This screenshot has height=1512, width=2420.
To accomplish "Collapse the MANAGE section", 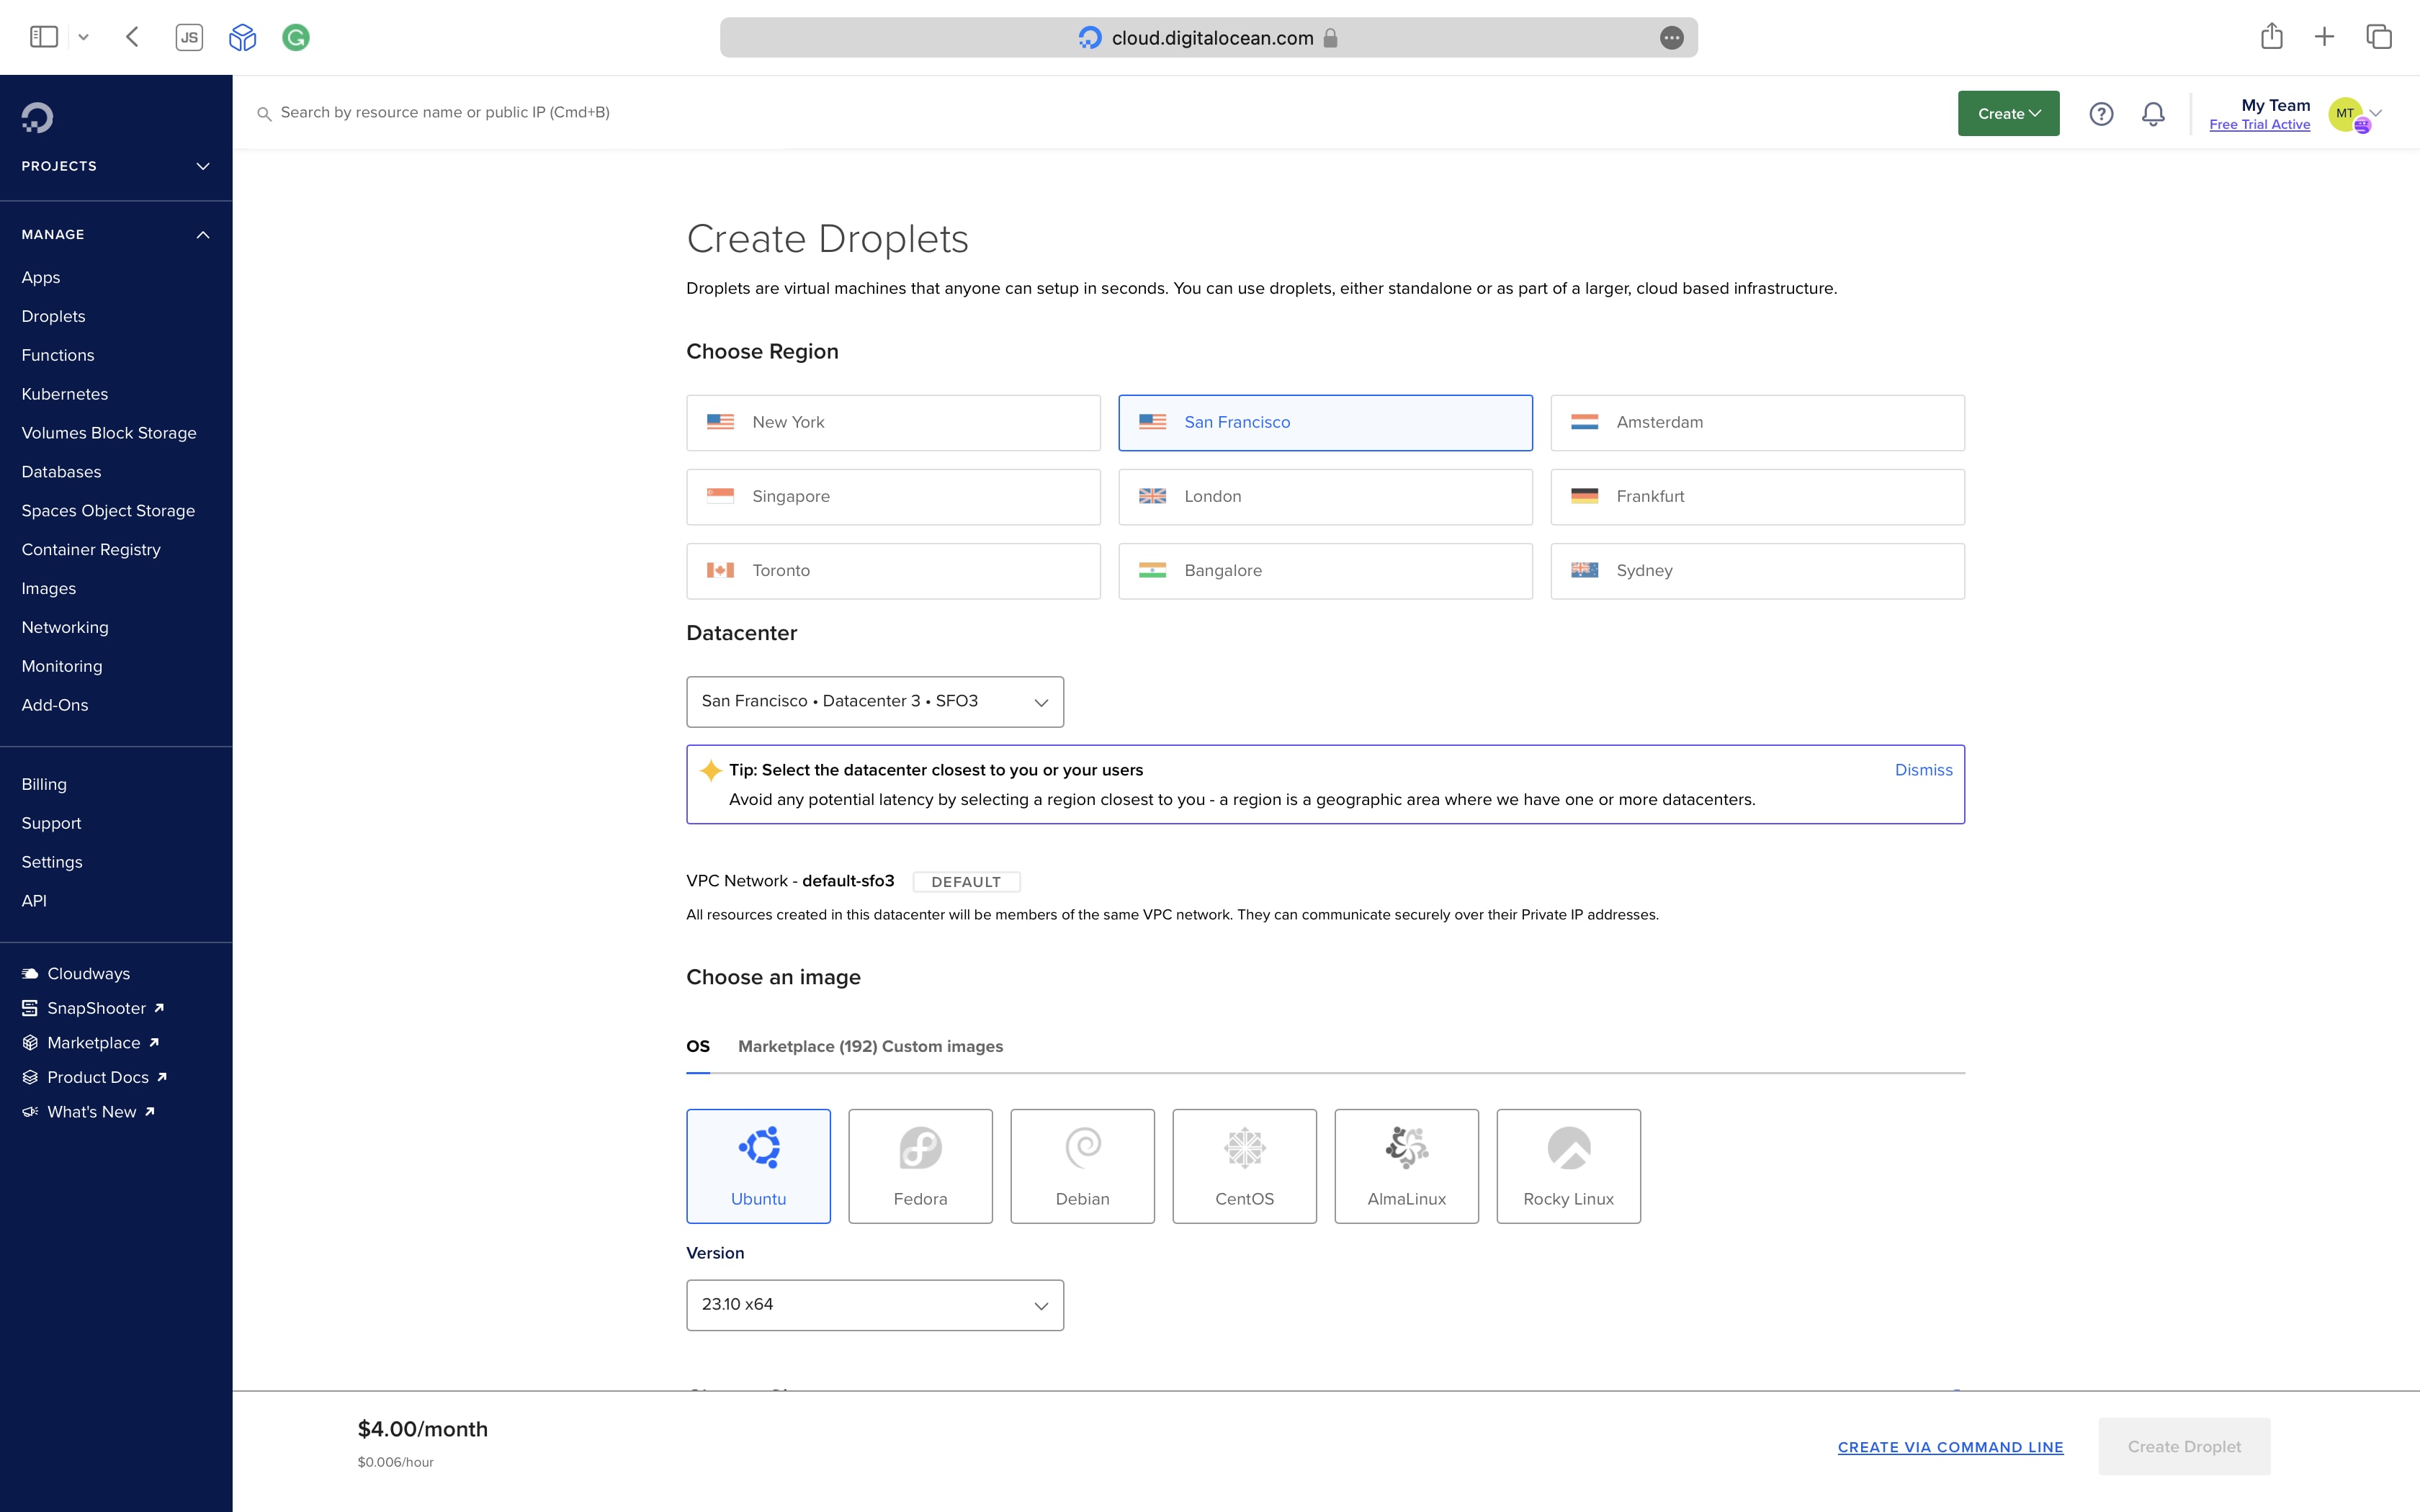I will point(116,234).
